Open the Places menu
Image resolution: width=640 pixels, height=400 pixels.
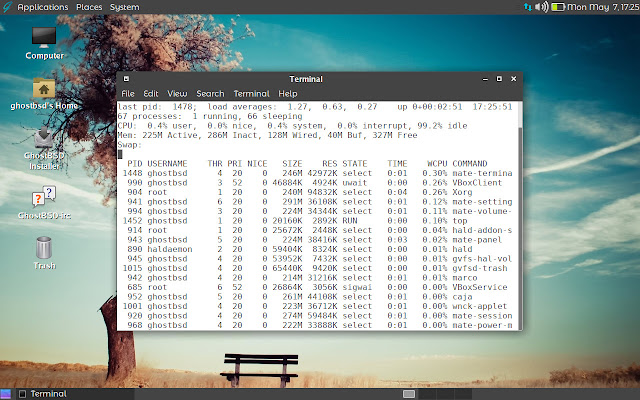pos(89,7)
